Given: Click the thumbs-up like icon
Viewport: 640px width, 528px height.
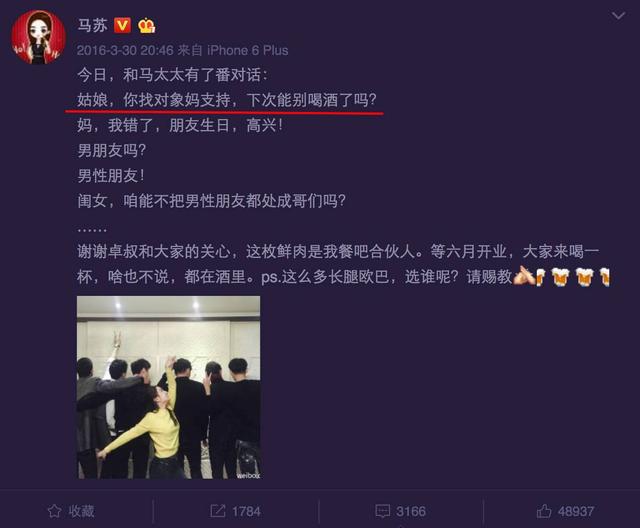Looking at the screenshot, I should click(544, 511).
